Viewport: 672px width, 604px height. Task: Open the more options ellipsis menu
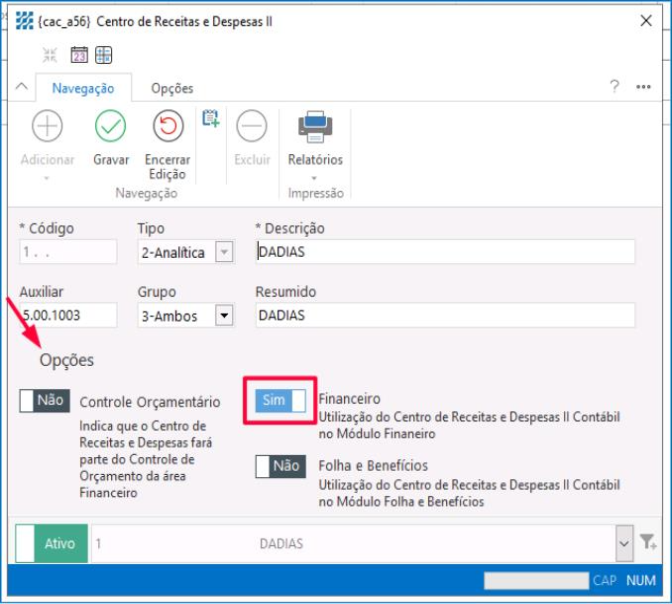pos(644,87)
